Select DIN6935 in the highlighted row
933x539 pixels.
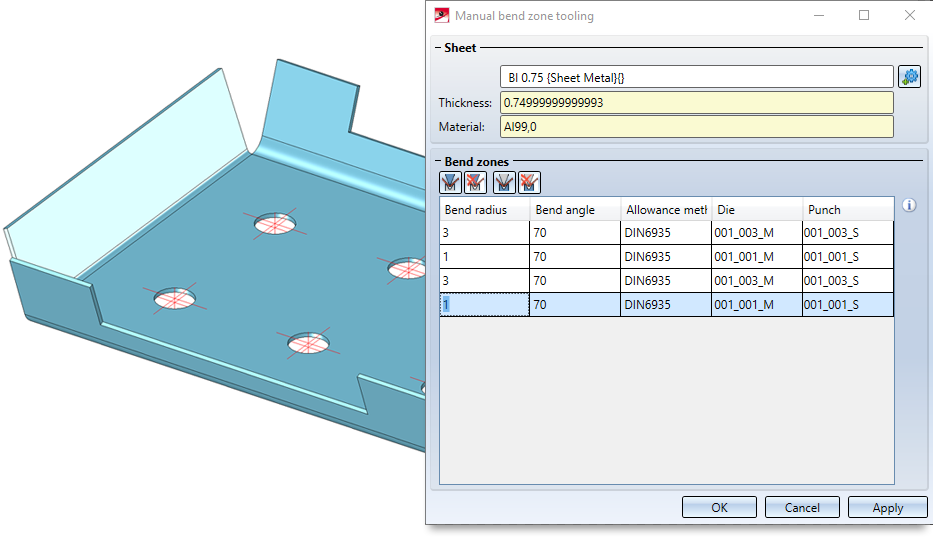coord(666,305)
